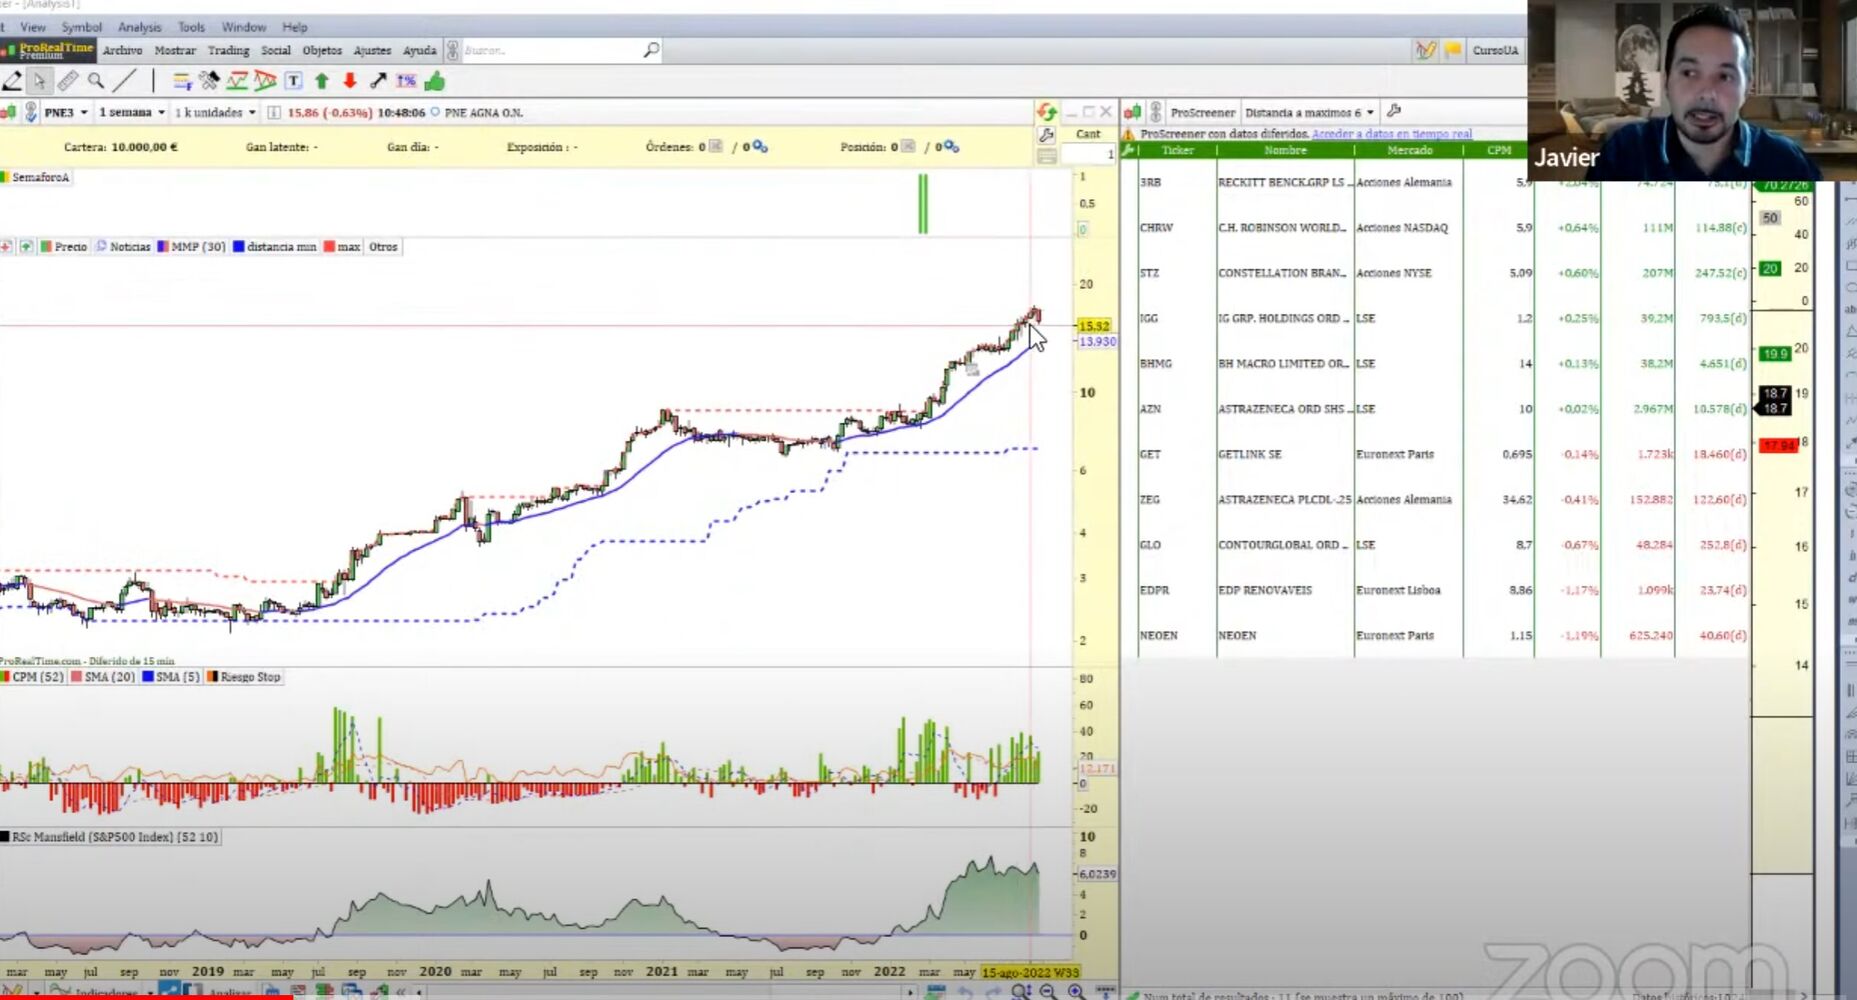The image size is (1857, 1000).
Task: Select the magnifier zoom tool
Action: (96, 81)
